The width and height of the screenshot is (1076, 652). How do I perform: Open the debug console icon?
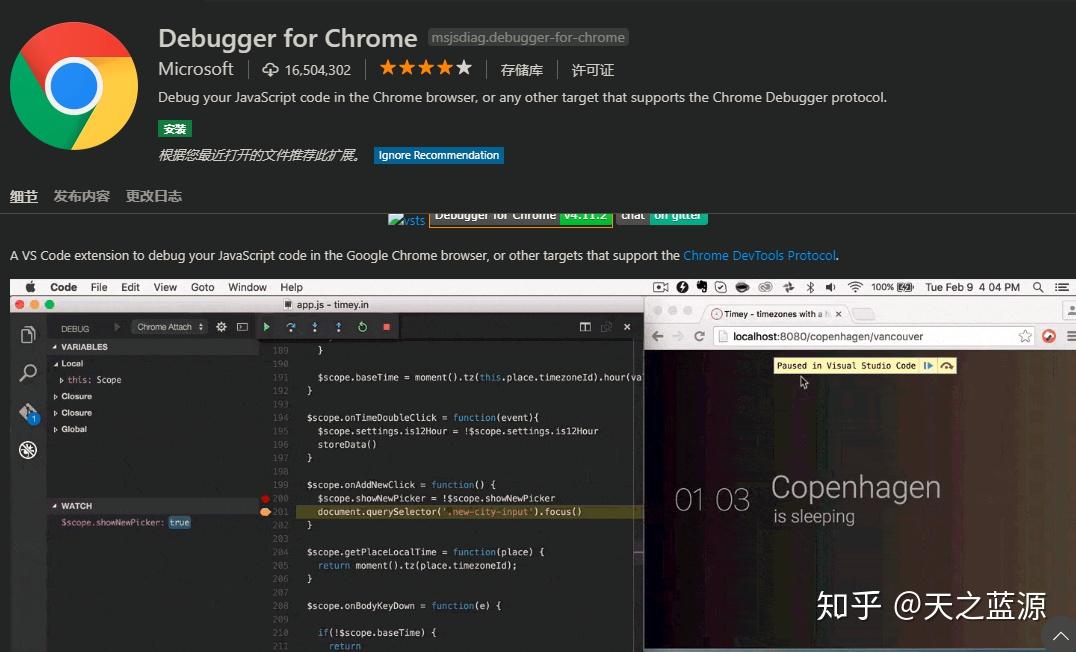point(242,327)
